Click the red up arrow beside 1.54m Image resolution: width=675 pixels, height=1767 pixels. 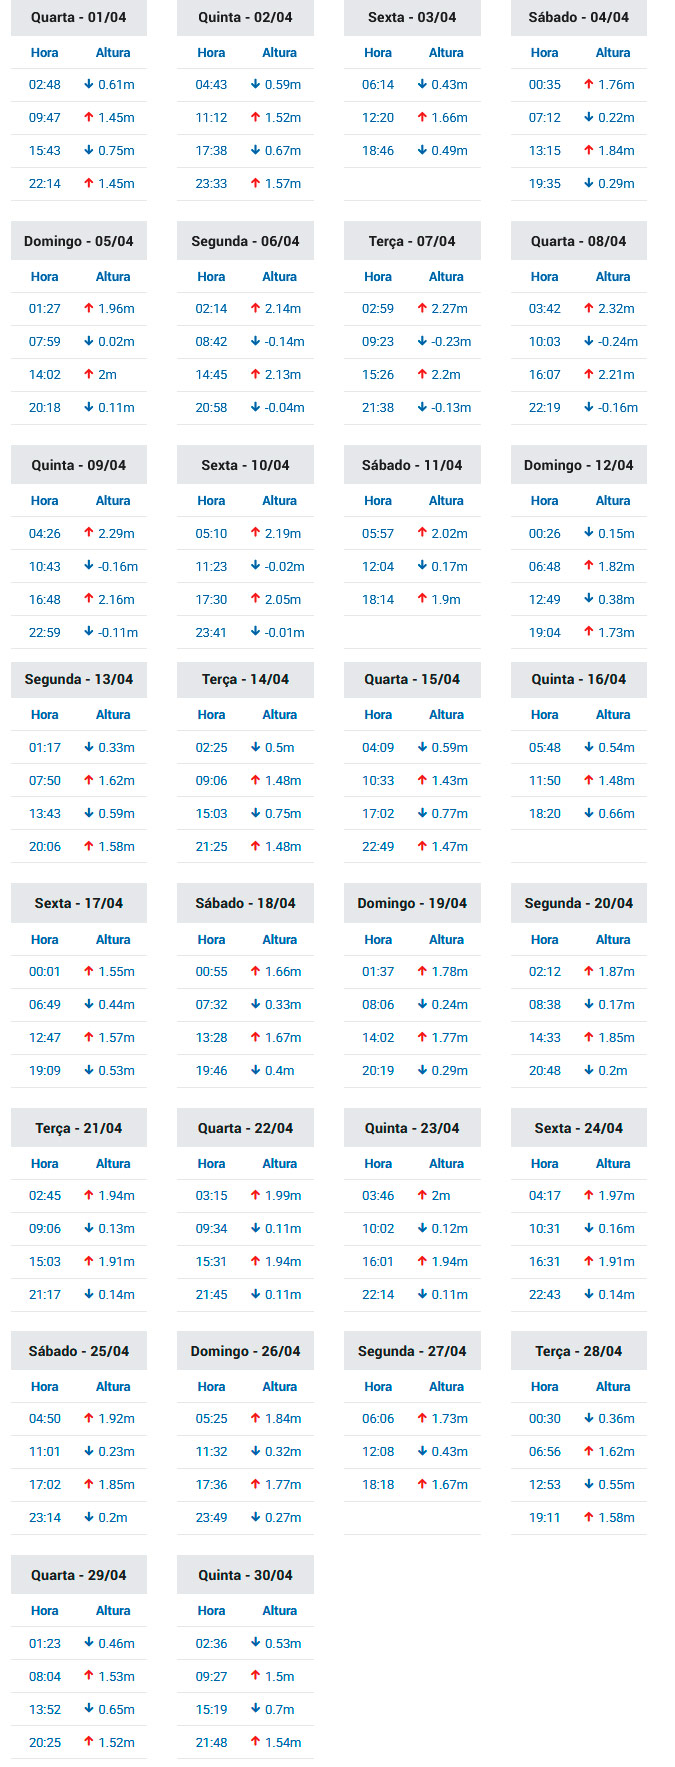(x=255, y=1743)
